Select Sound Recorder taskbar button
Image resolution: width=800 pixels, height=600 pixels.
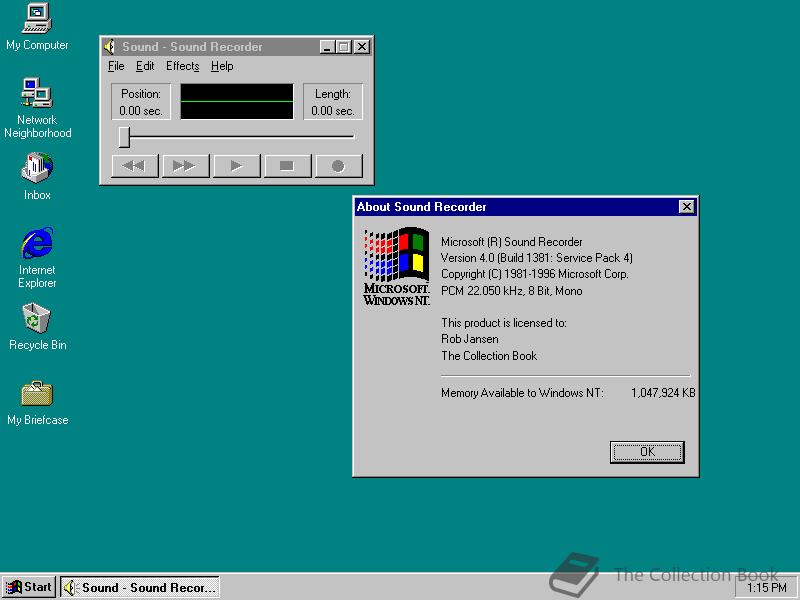[140, 587]
